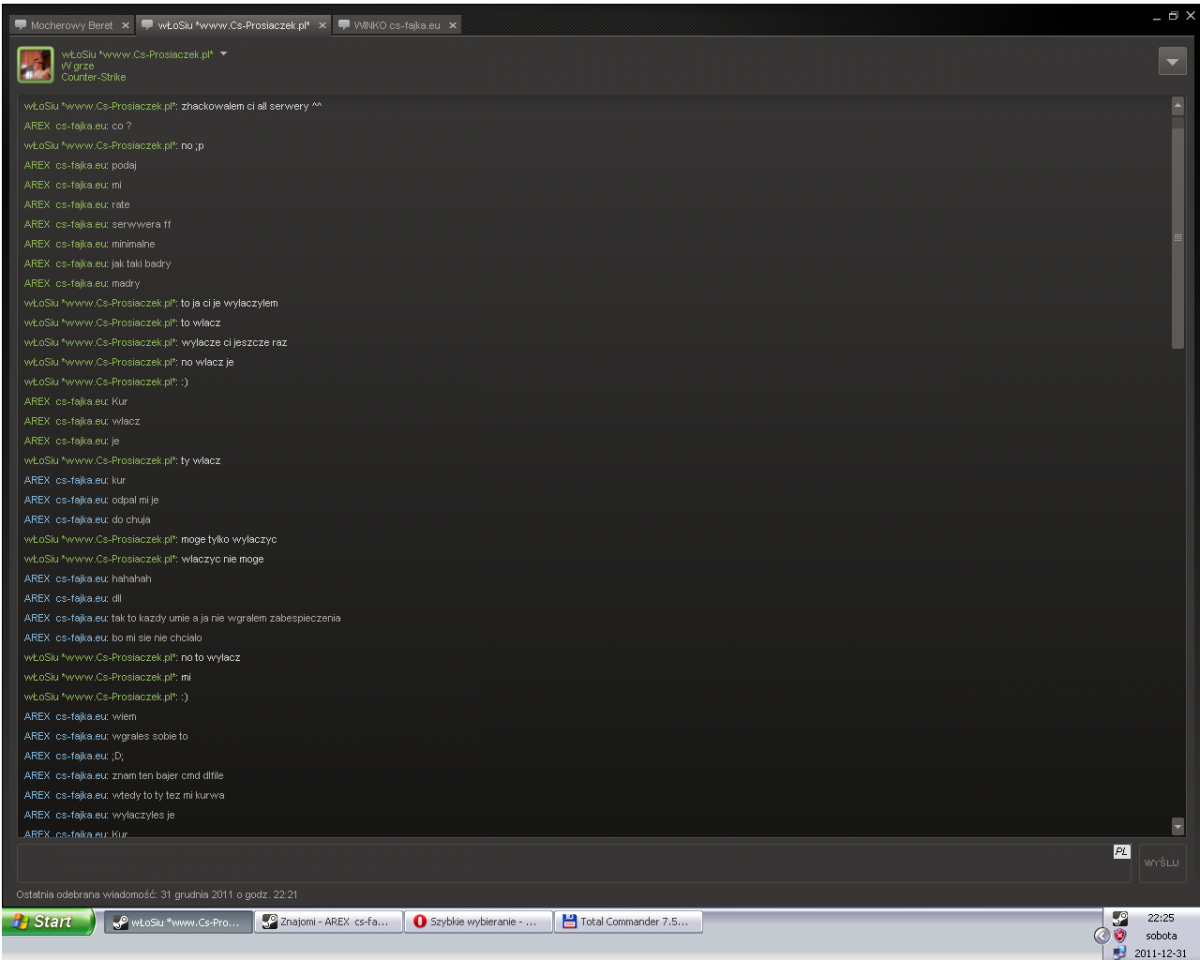Click the message 'rate'

click(121, 205)
